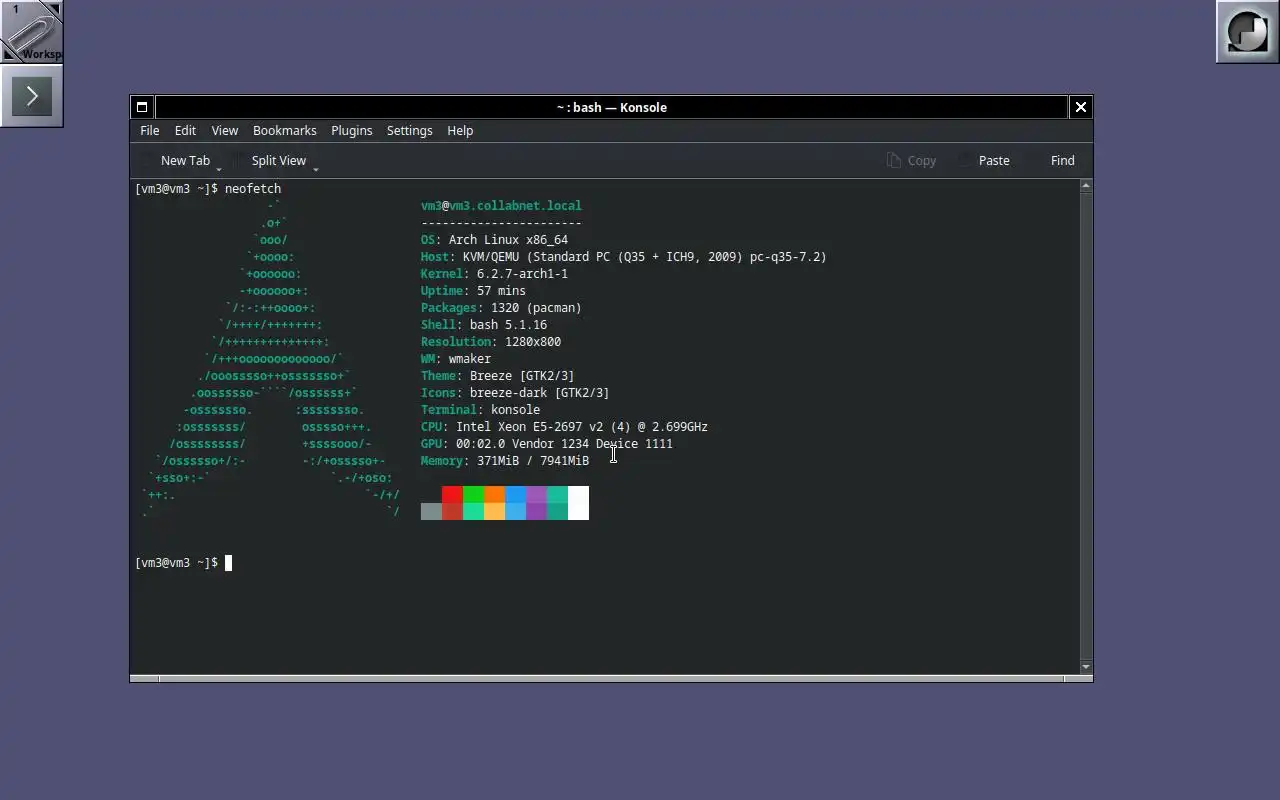Open the Edit menu

coord(185,131)
